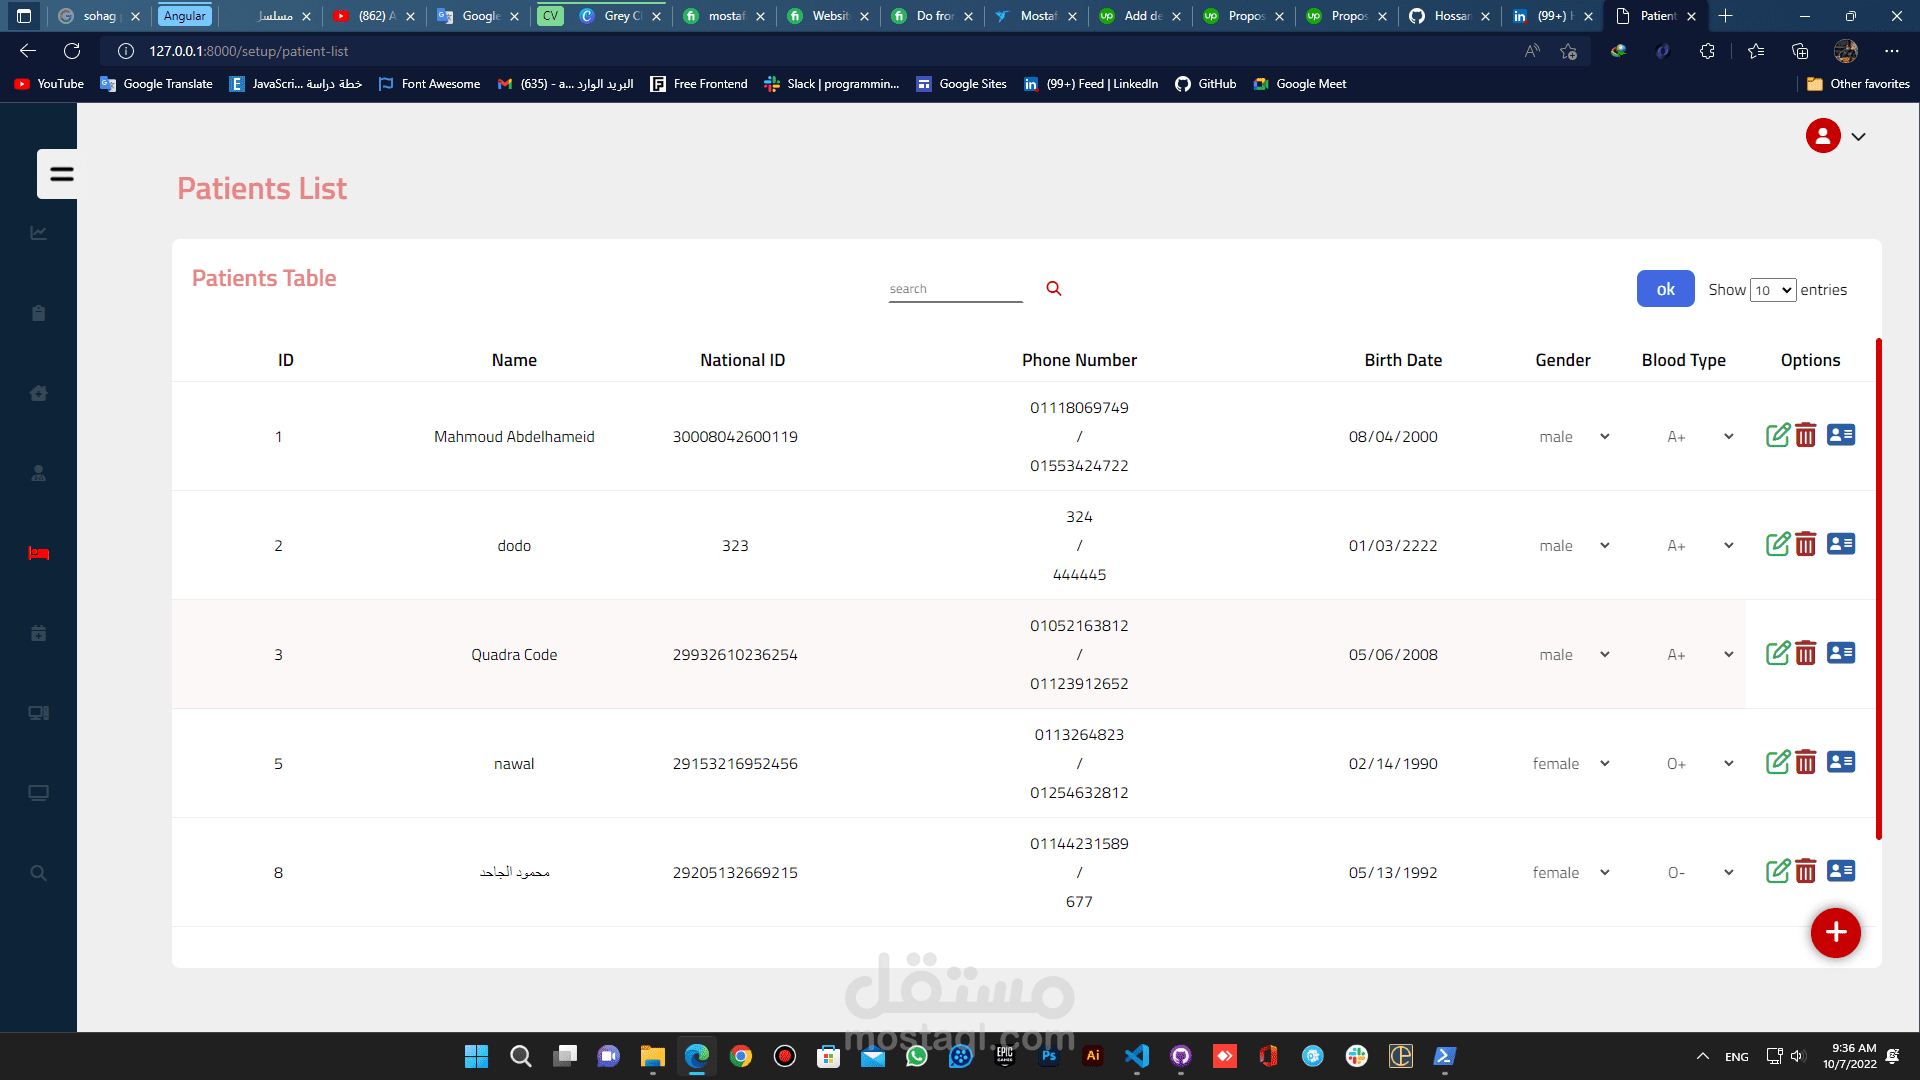The height and width of the screenshot is (1080, 1920).
Task: Open sidebar chart analytics icon
Action: pos(38,233)
